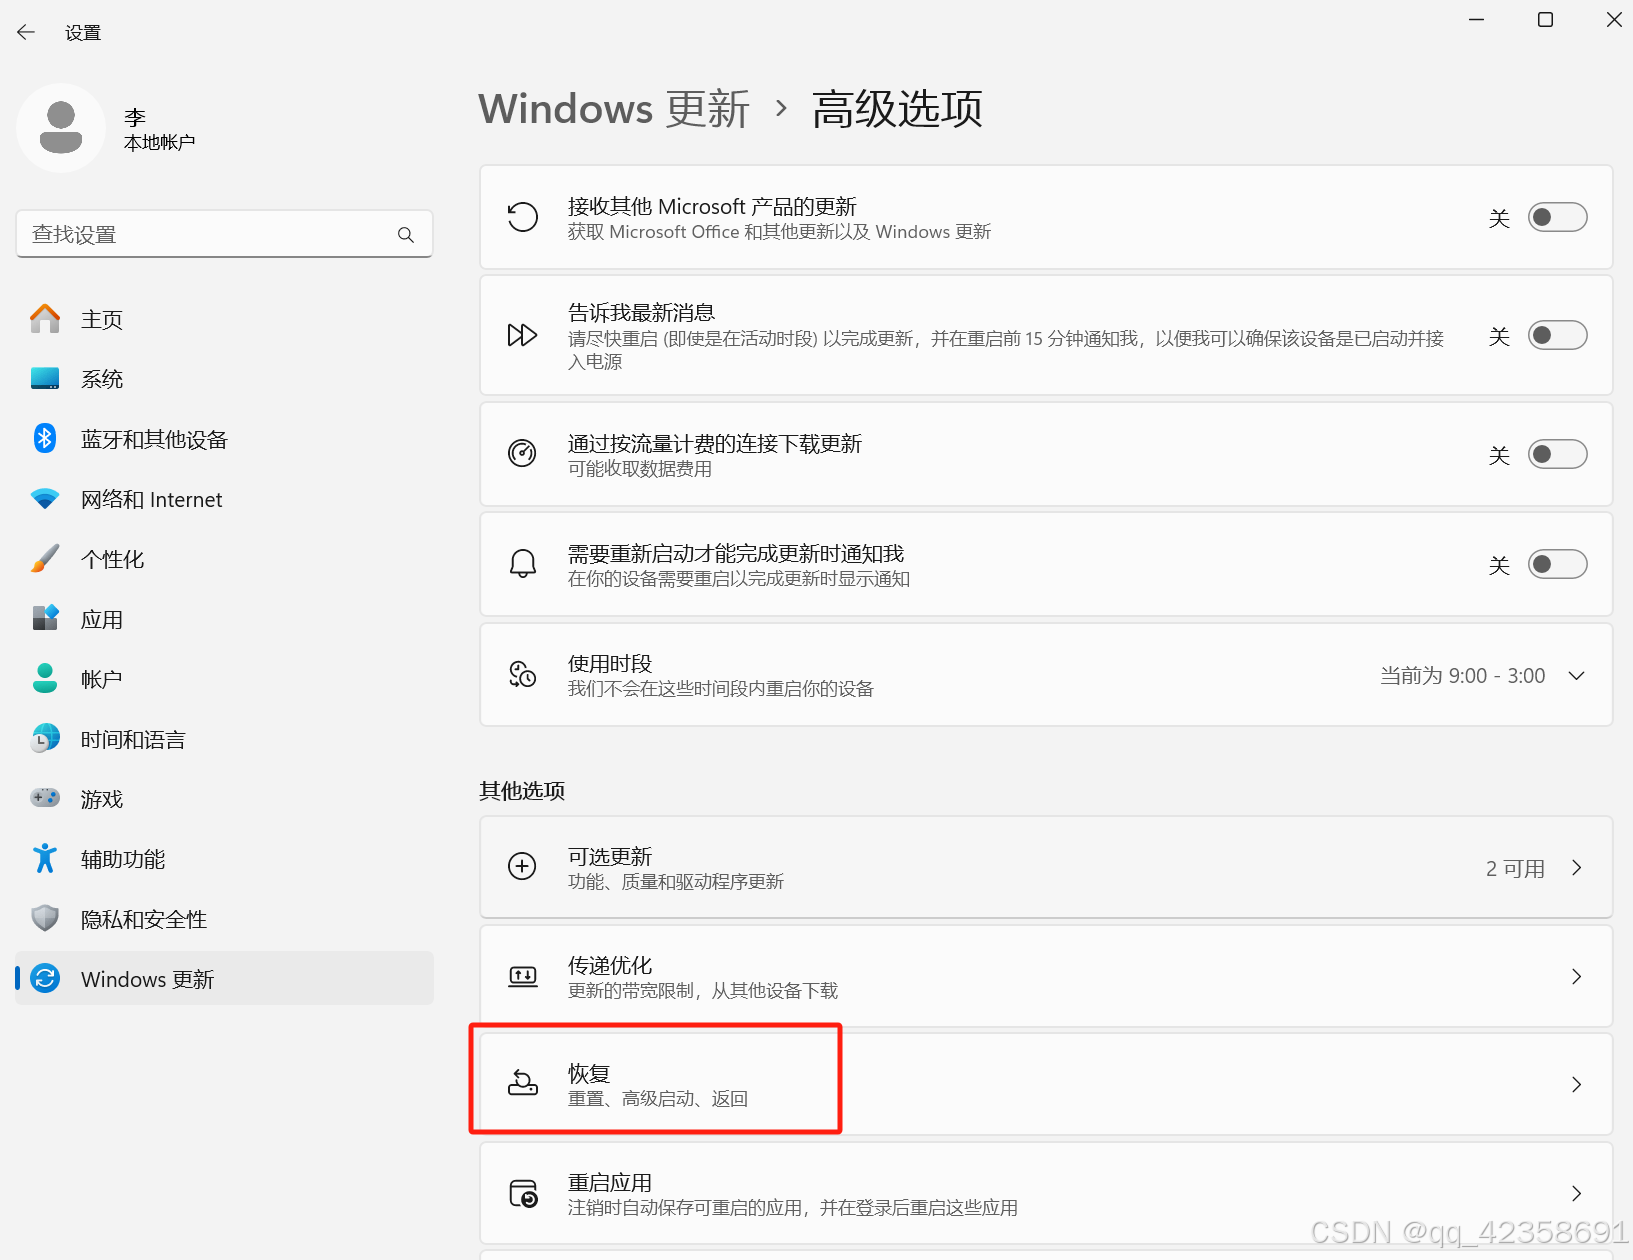Click the 2 可用 label

coord(1515,868)
